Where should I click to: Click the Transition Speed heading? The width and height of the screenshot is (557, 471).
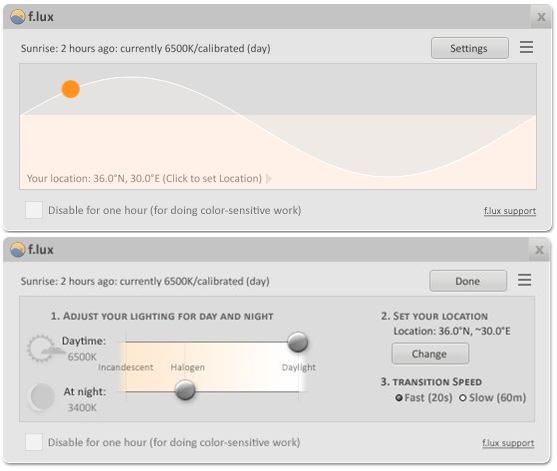(431, 382)
